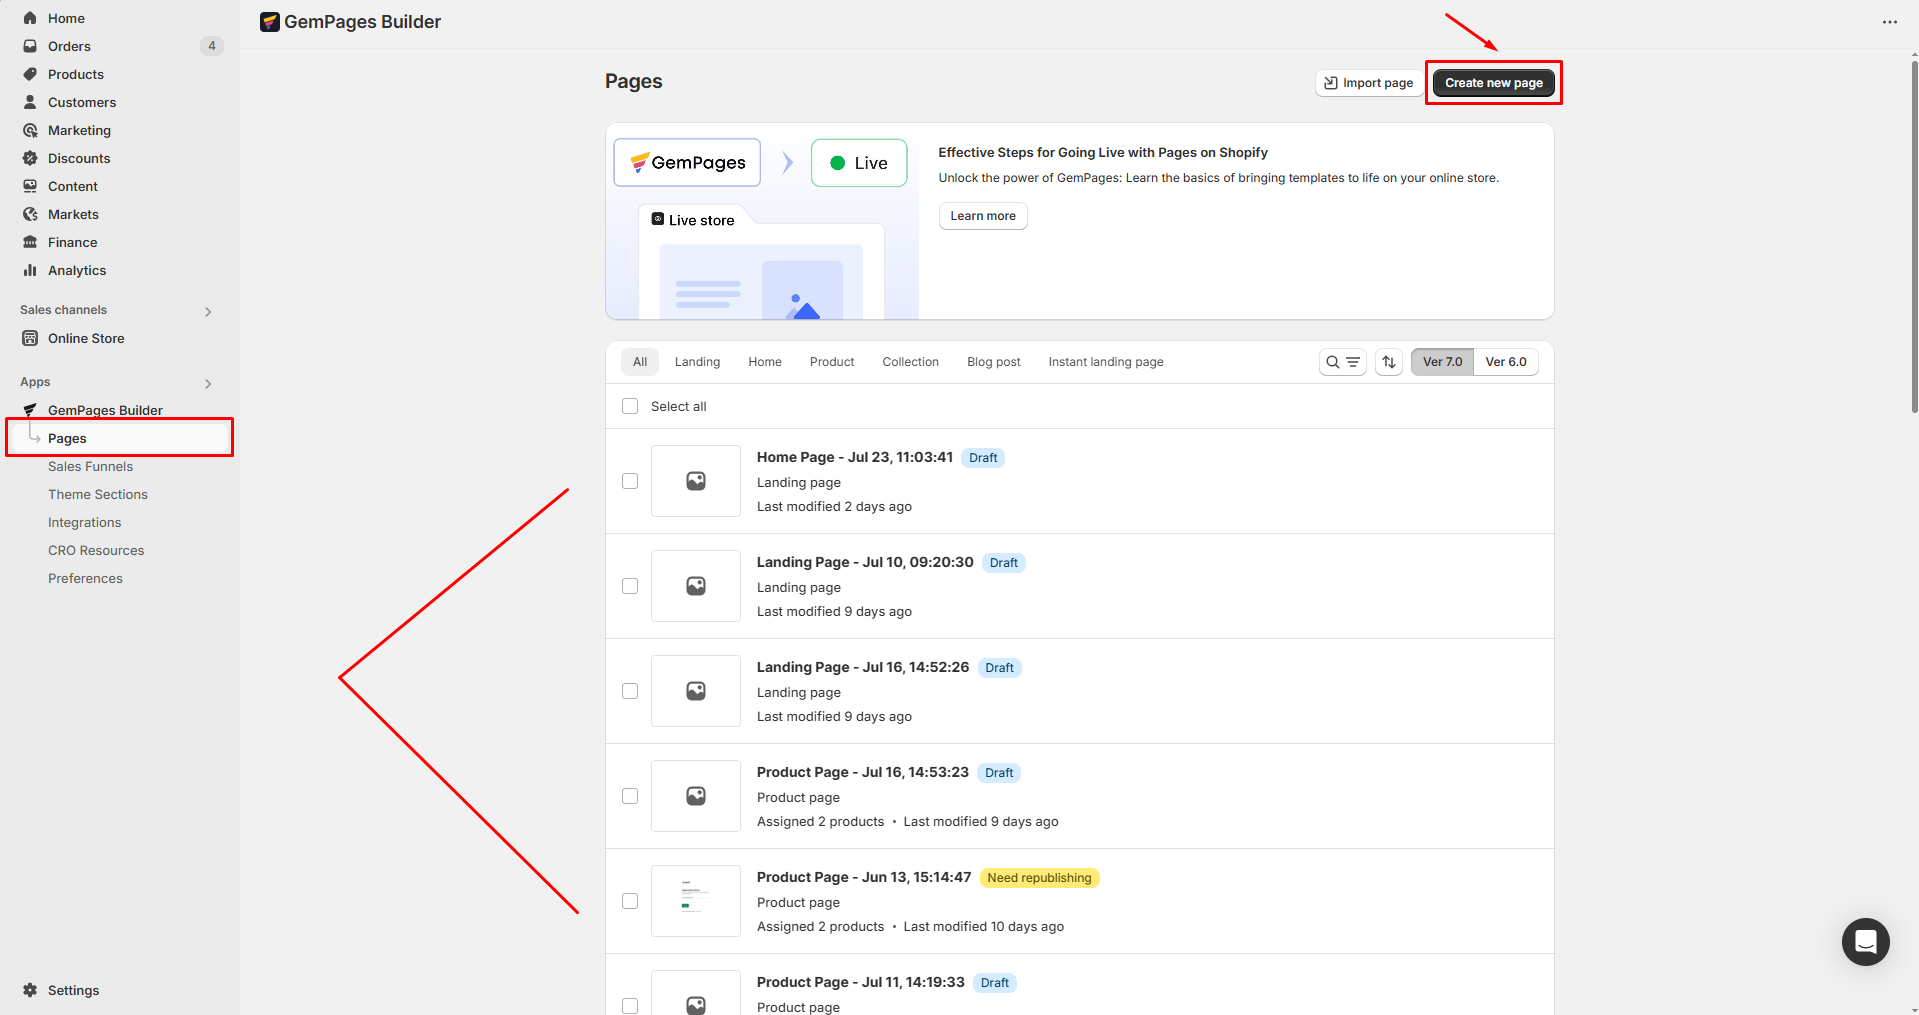Image resolution: width=1919 pixels, height=1015 pixels.
Task: Open the three-dot more options menu
Action: [x=1889, y=22]
